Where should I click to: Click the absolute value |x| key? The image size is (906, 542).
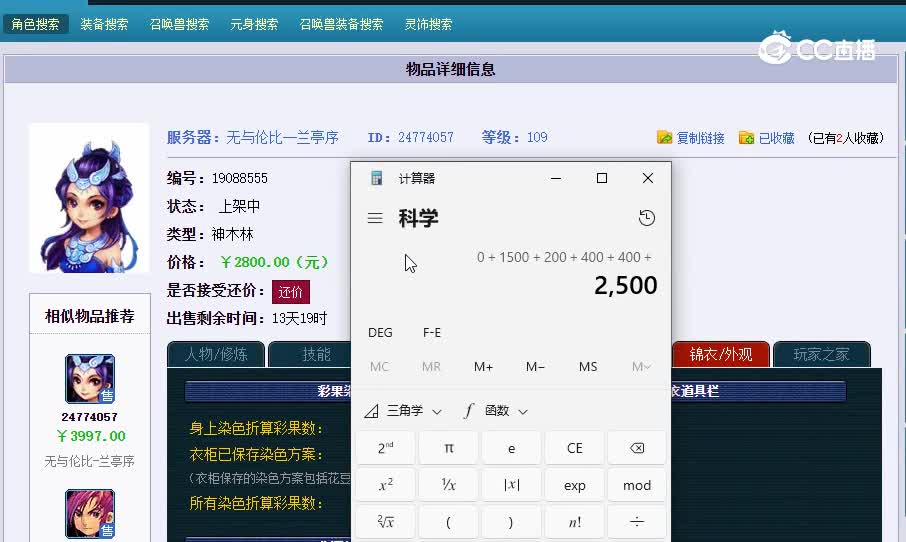pos(511,485)
